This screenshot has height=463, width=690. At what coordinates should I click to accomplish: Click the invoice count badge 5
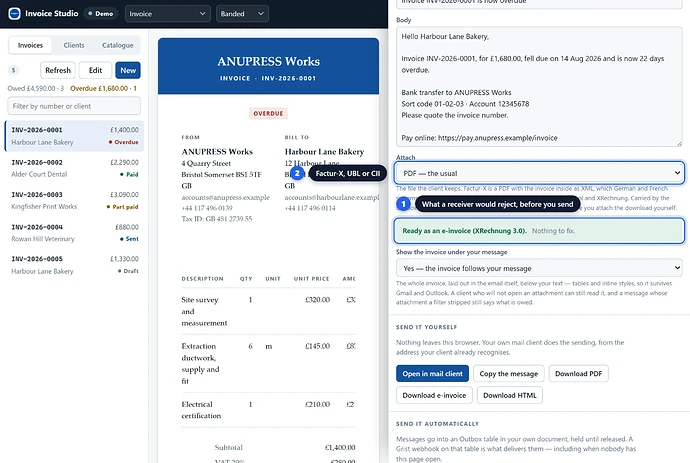tap(14, 70)
